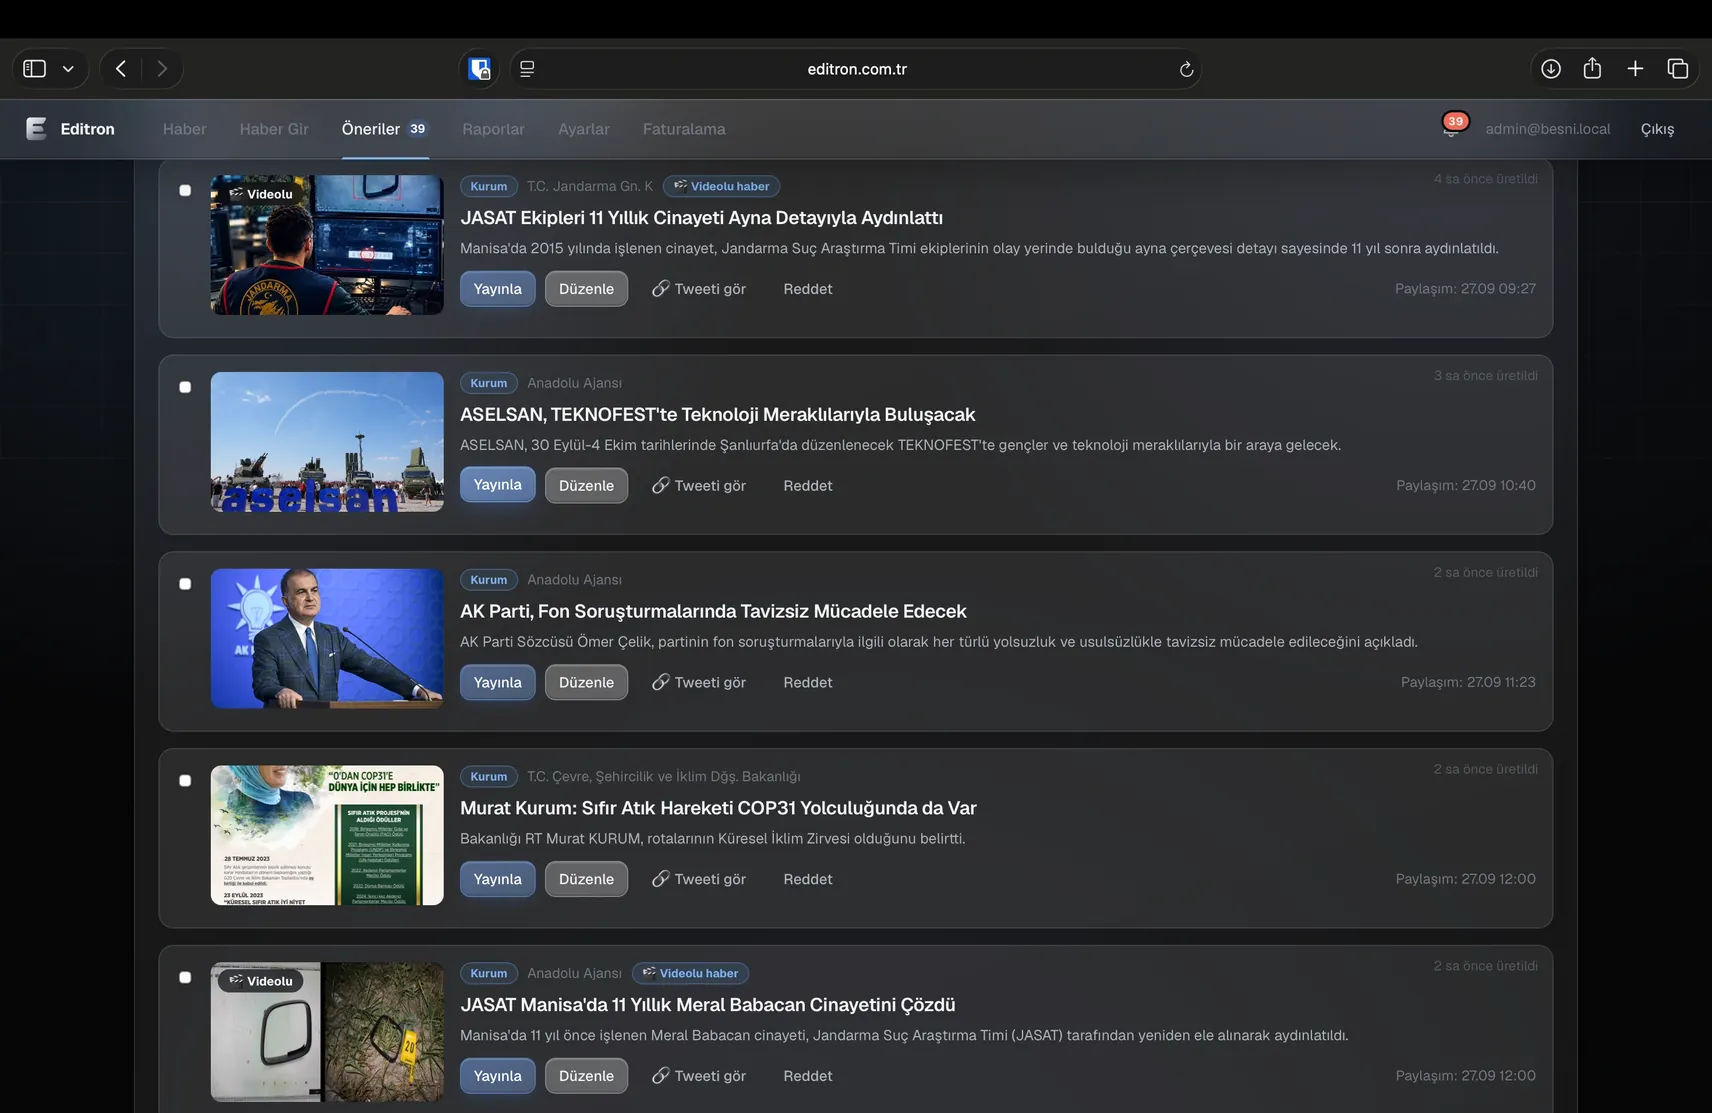This screenshot has height=1113, width=1712.
Task: View the tweet for the ASELSAN article
Action: 699,485
